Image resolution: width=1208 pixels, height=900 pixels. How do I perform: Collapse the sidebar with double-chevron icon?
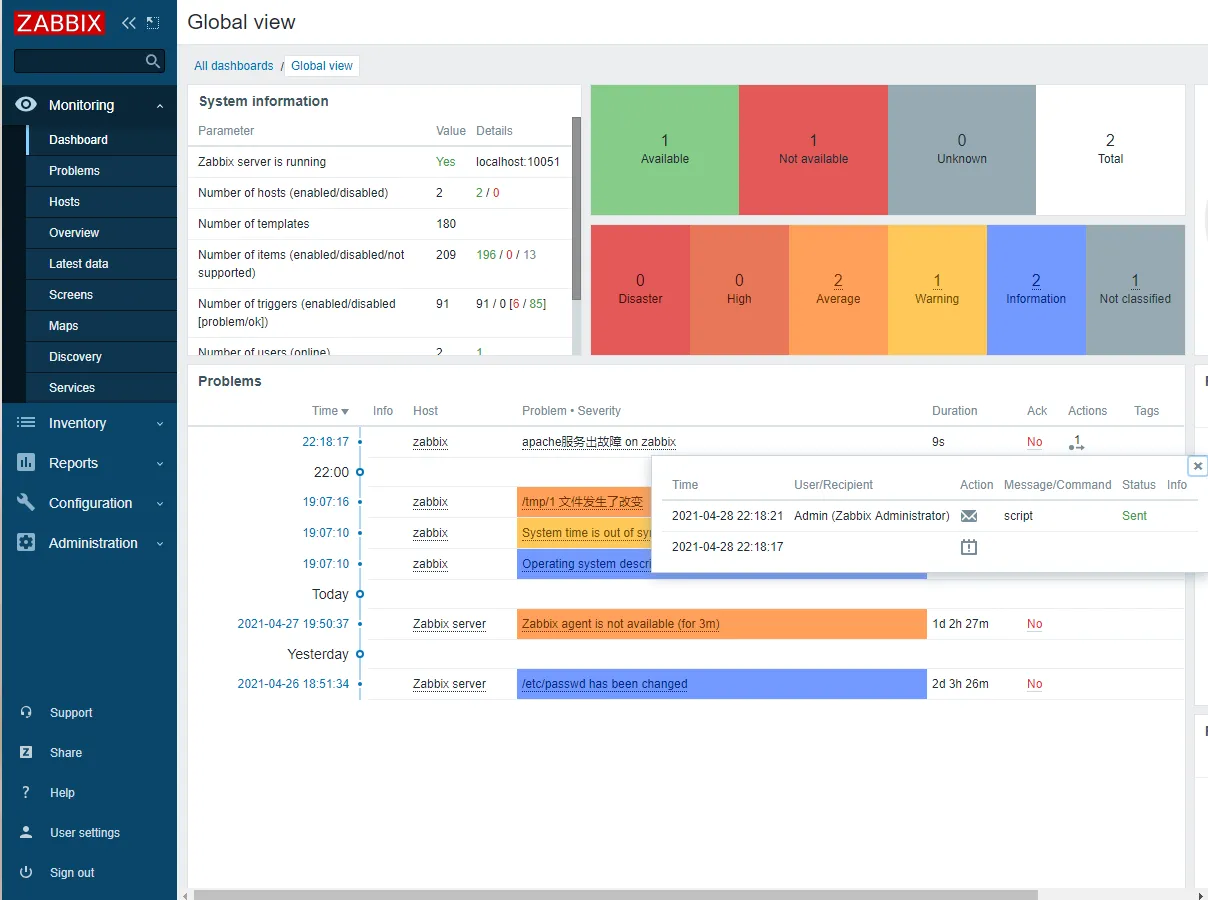point(129,22)
